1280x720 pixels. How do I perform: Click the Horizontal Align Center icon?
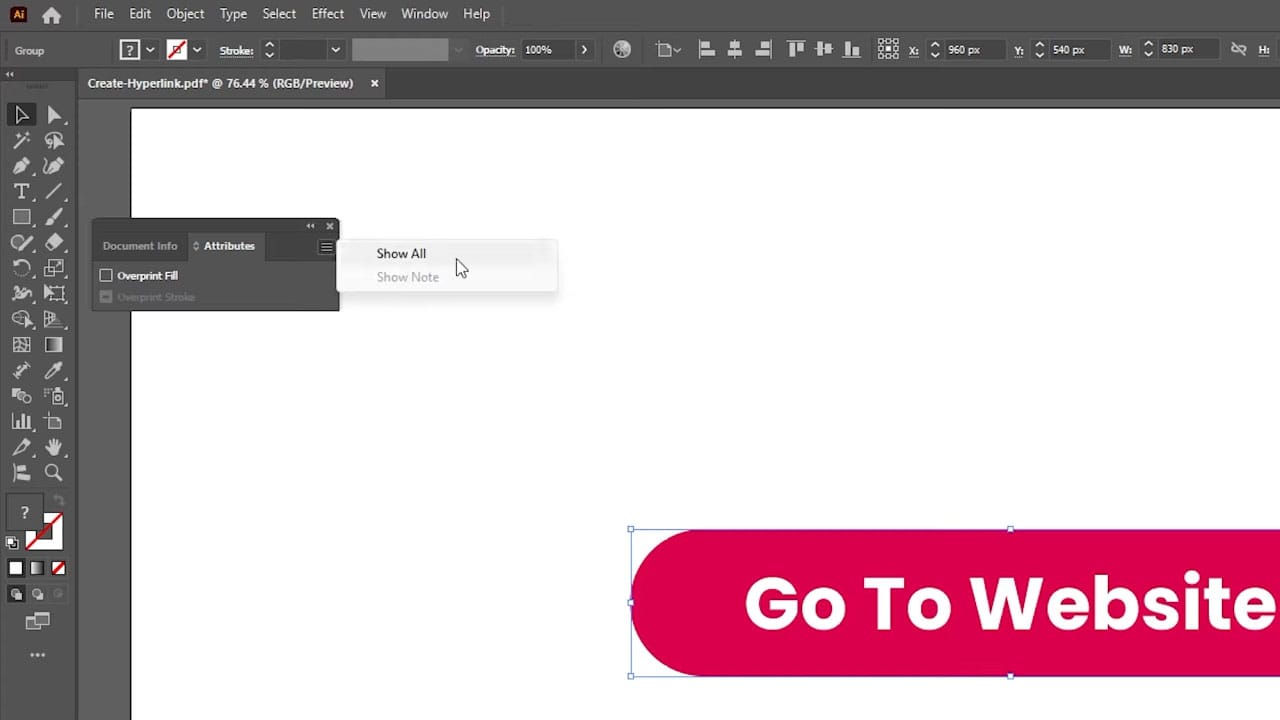click(734, 49)
